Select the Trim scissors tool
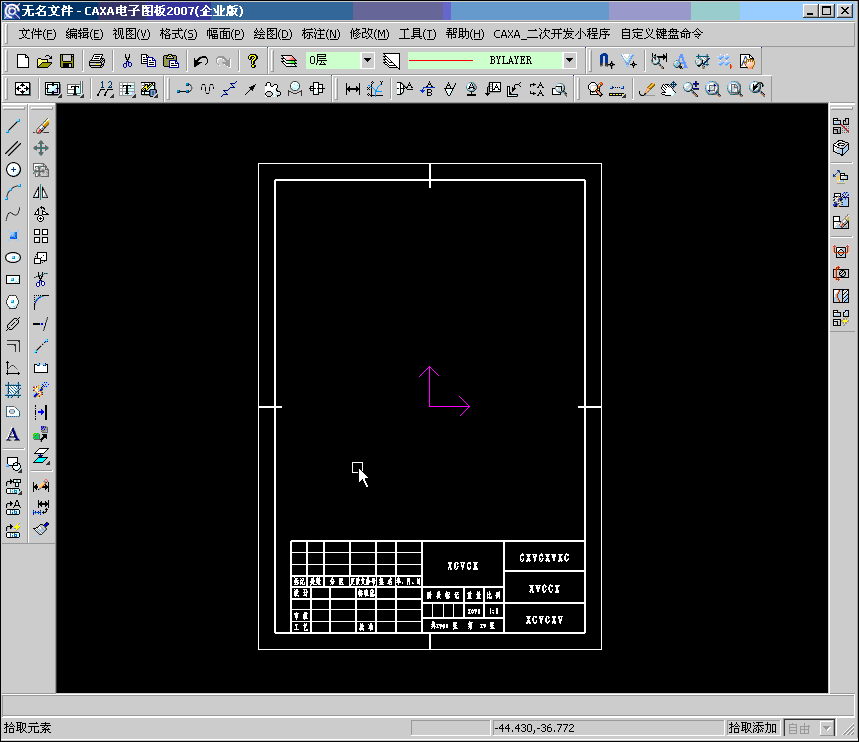This screenshot has width=859, height=742. click(41, 279)
